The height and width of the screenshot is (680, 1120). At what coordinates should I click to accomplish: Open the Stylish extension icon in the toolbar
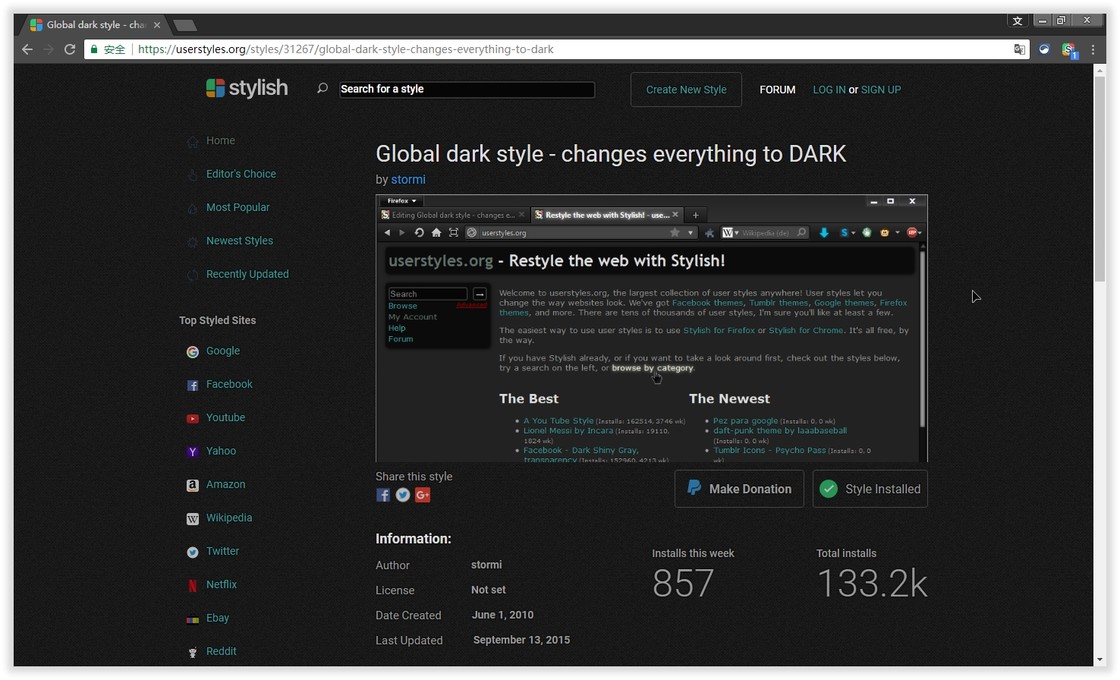(x=1069, y=50)
